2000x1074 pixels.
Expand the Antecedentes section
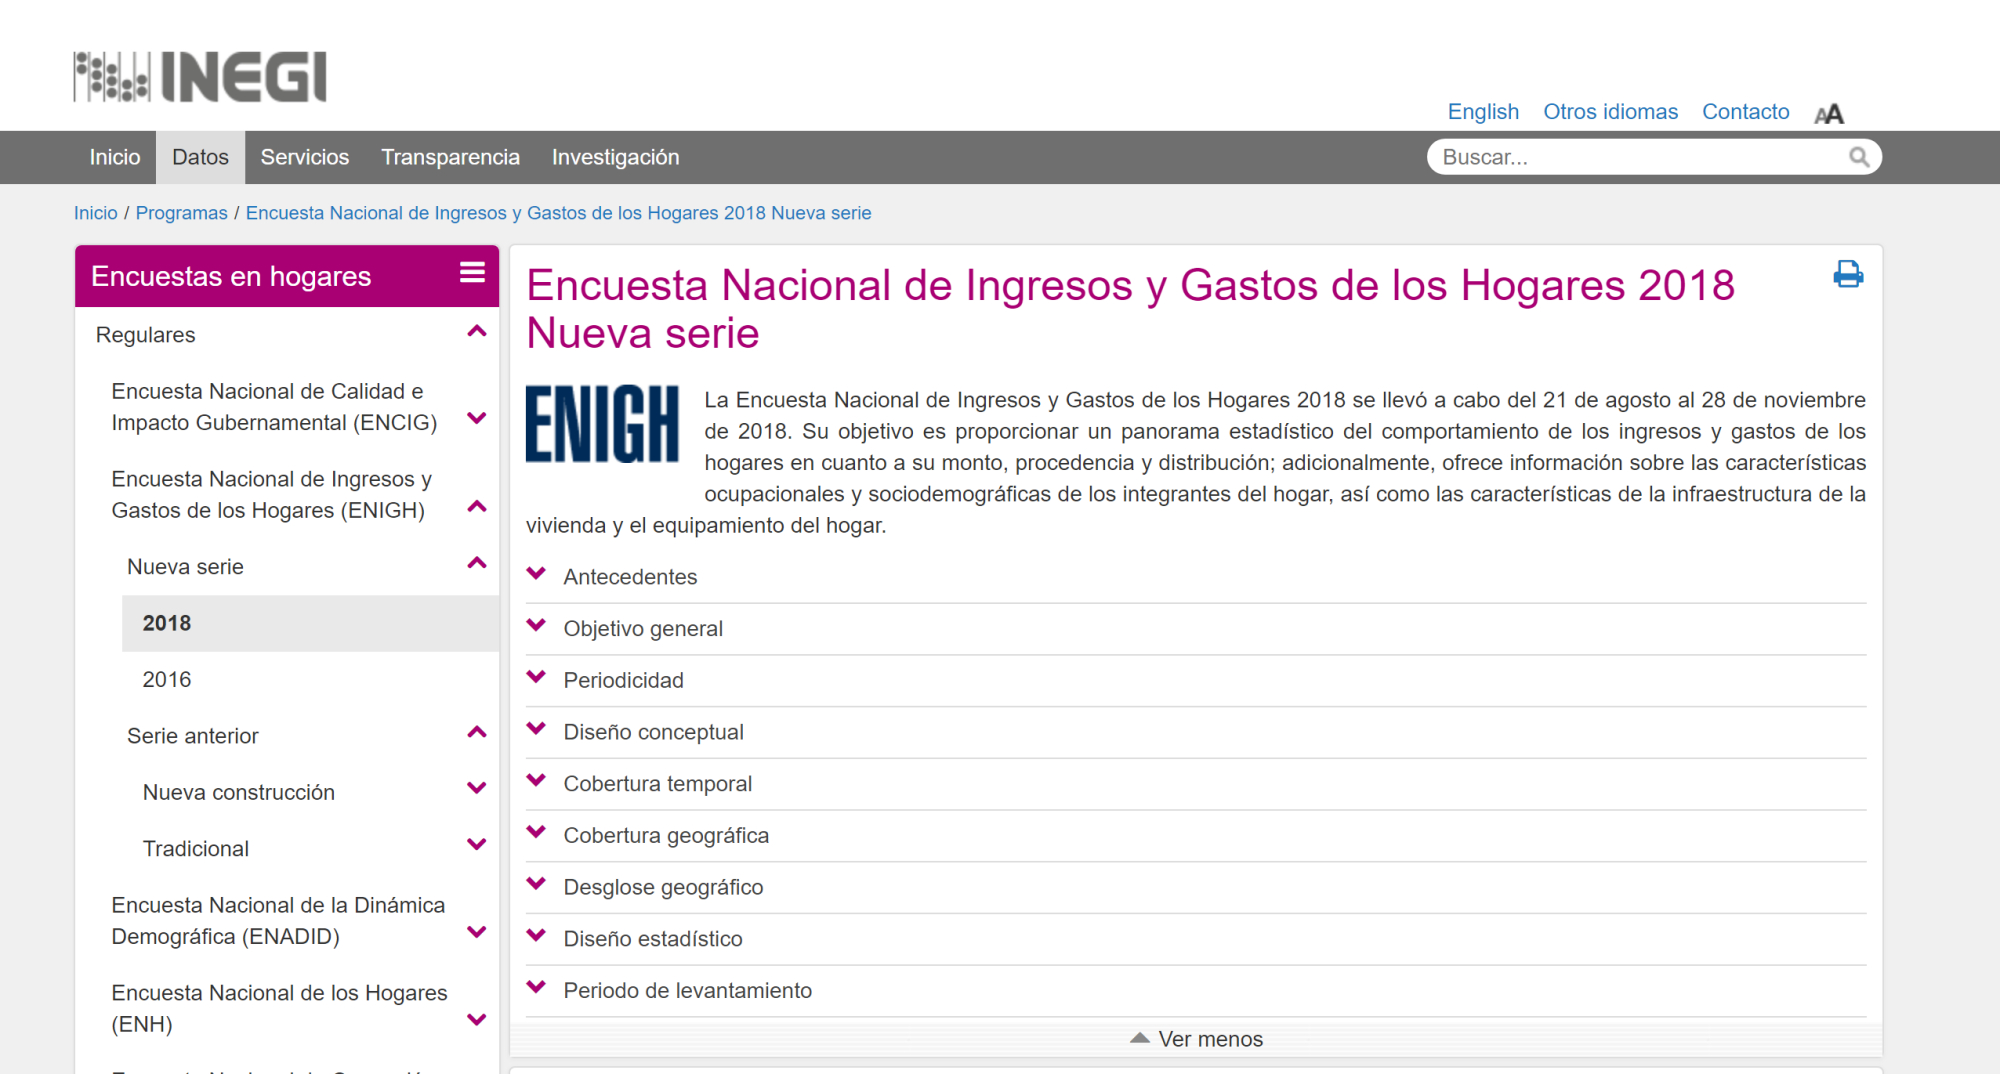point(1196,577)
